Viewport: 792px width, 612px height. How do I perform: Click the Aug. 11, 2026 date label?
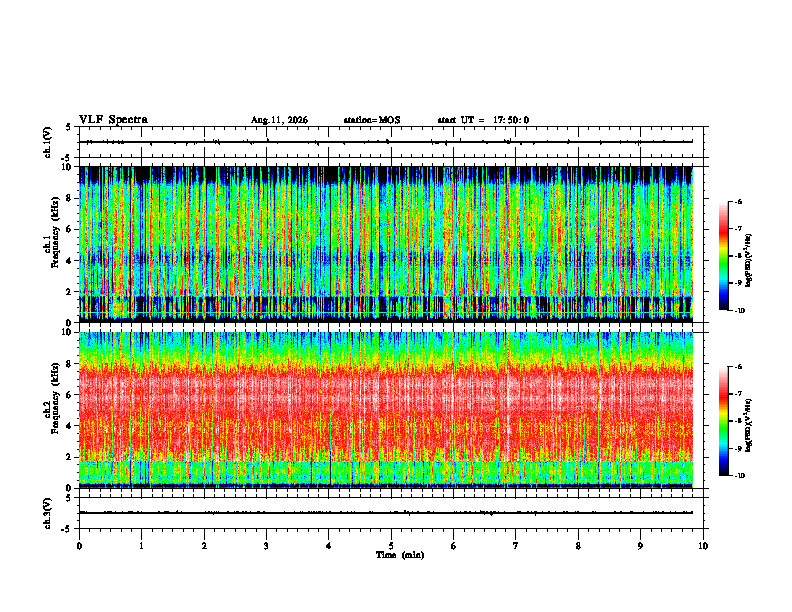click(x=279, y=120)
